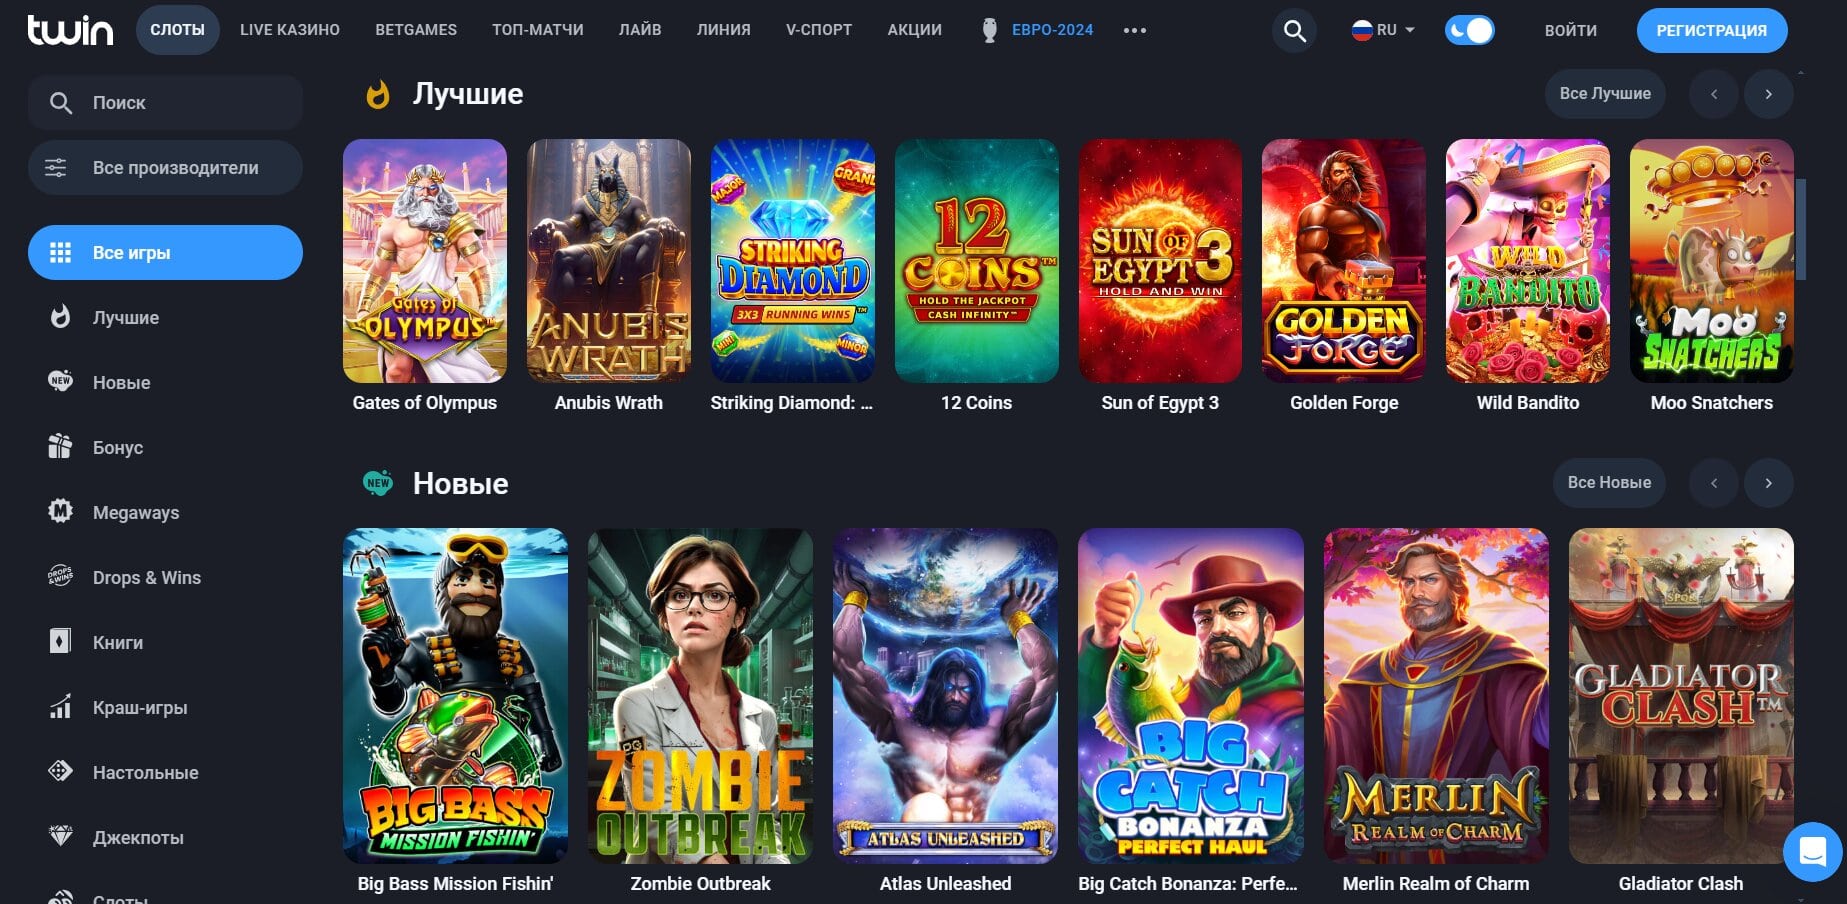Switch to LIVE КАЗИНО tab
This screenshot has width=1847, height=904.
pos(290,30)
